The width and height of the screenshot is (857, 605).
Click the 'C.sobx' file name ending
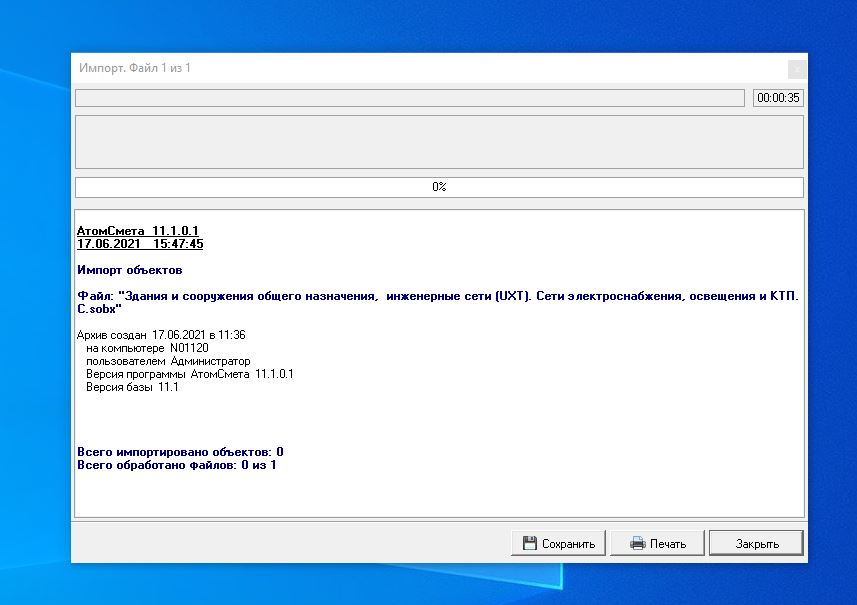tap(99, 309)
